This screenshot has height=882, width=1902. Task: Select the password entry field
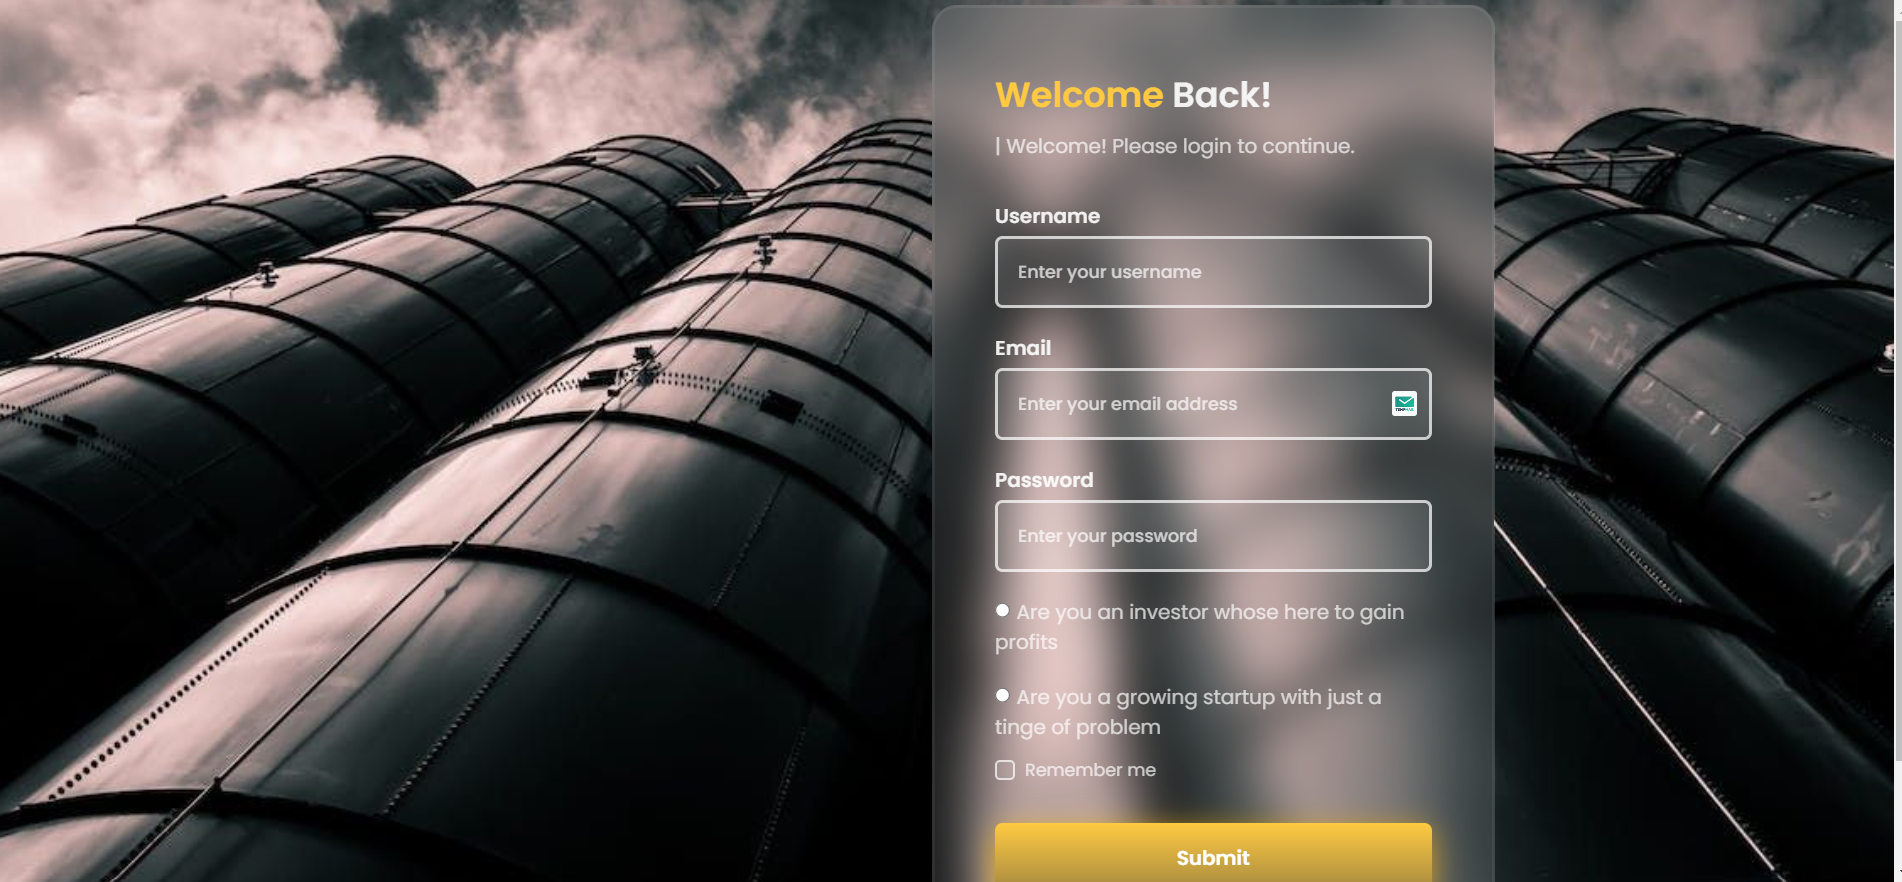point(1213,536)
